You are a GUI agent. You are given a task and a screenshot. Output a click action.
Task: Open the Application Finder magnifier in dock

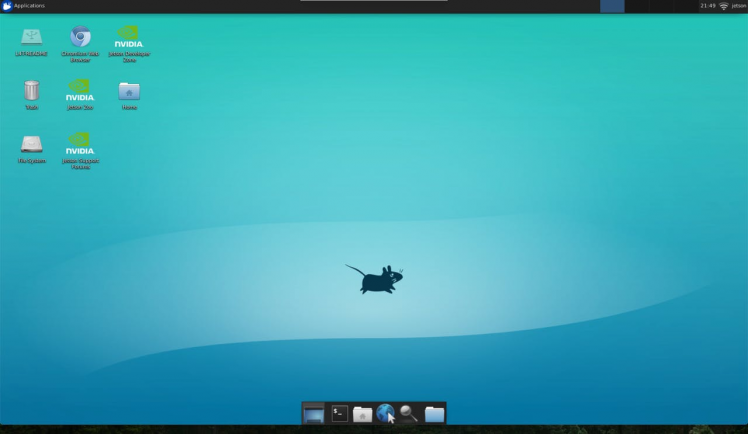pos(409,413)
